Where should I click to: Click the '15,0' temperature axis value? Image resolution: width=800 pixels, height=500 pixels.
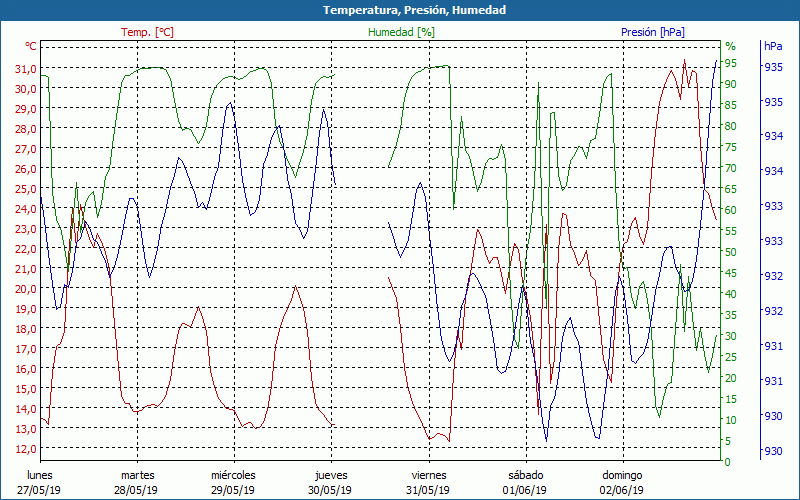click(x=26, y=388)
